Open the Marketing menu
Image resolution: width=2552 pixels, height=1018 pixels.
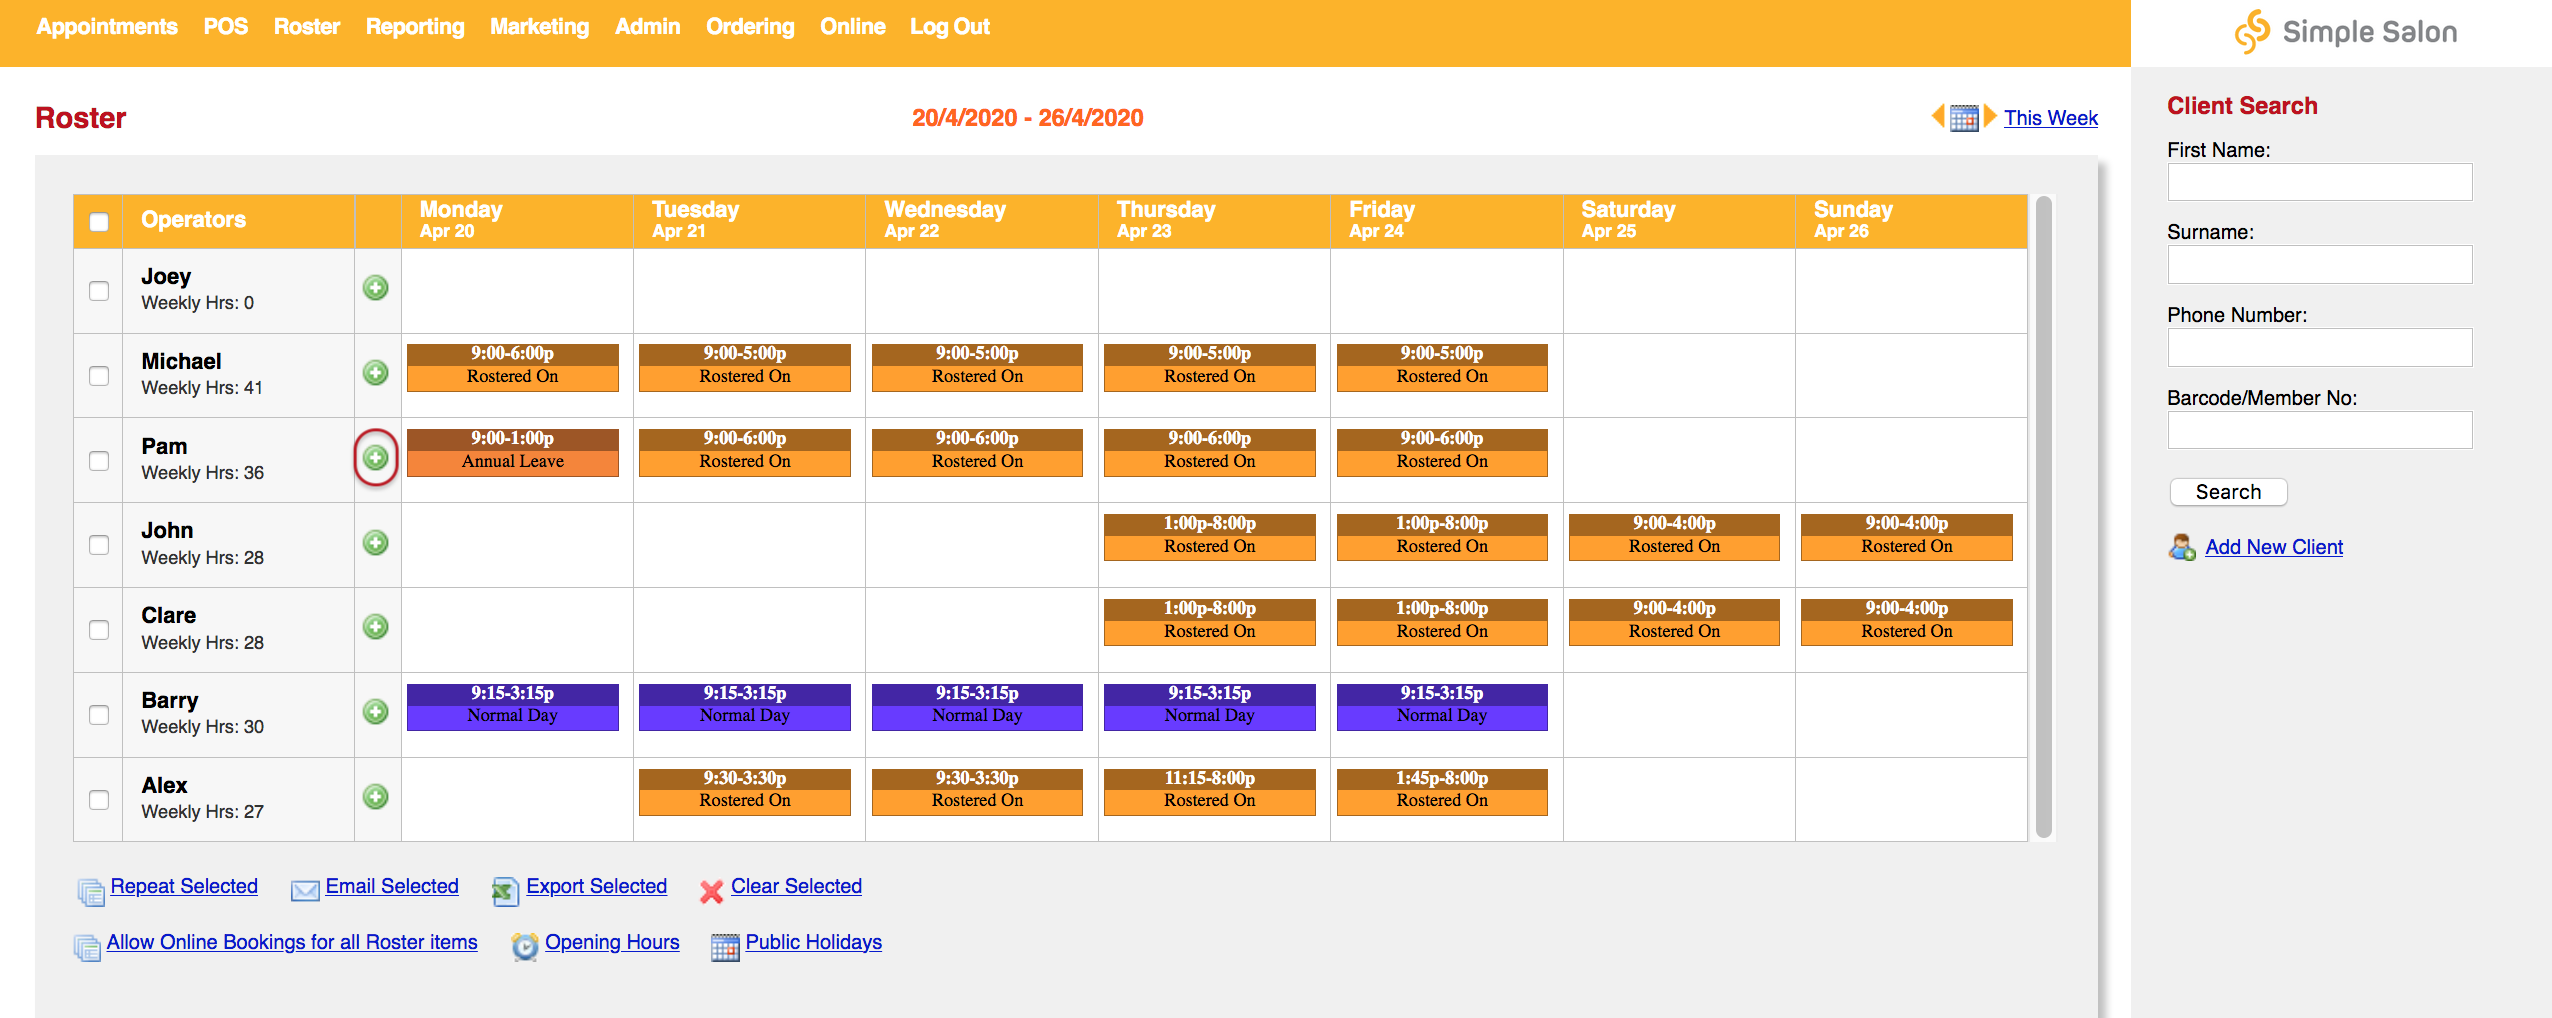pyautogui.click(x=539, y=27)
